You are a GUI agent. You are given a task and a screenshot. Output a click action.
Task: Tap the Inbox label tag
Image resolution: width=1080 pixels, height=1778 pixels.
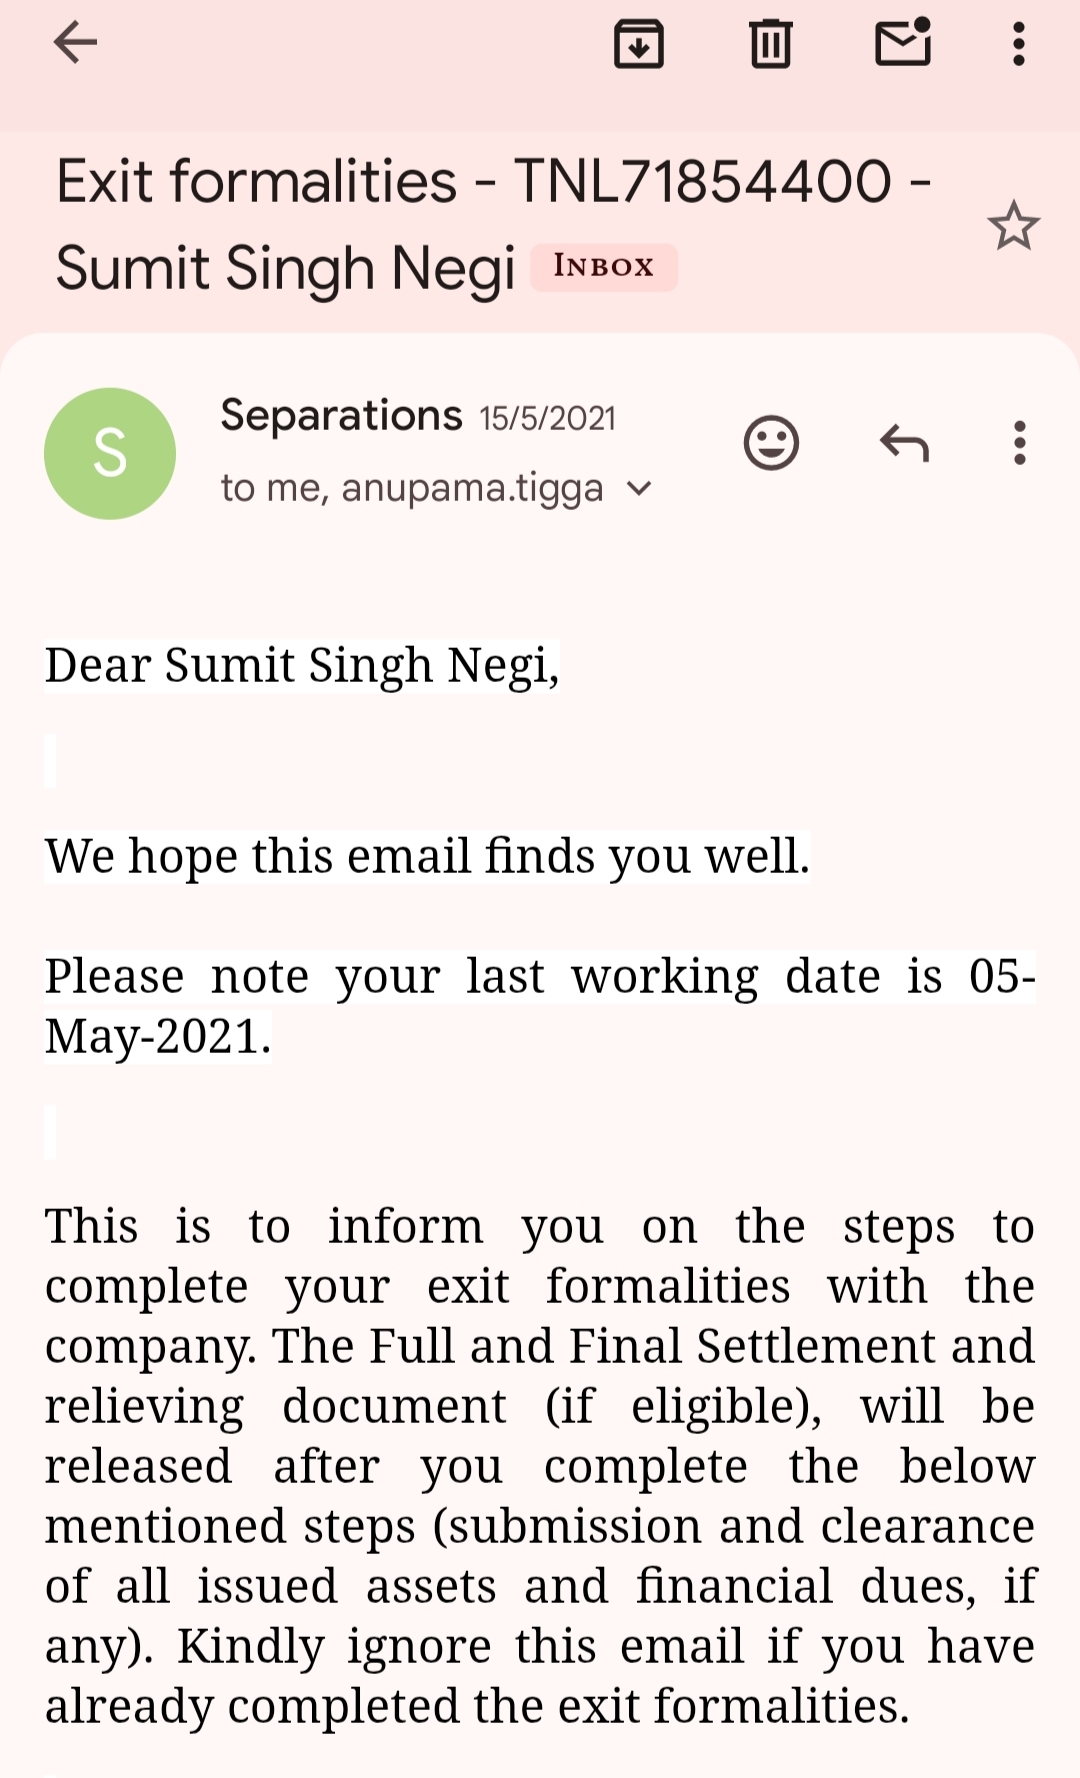(x=603, y=267)
